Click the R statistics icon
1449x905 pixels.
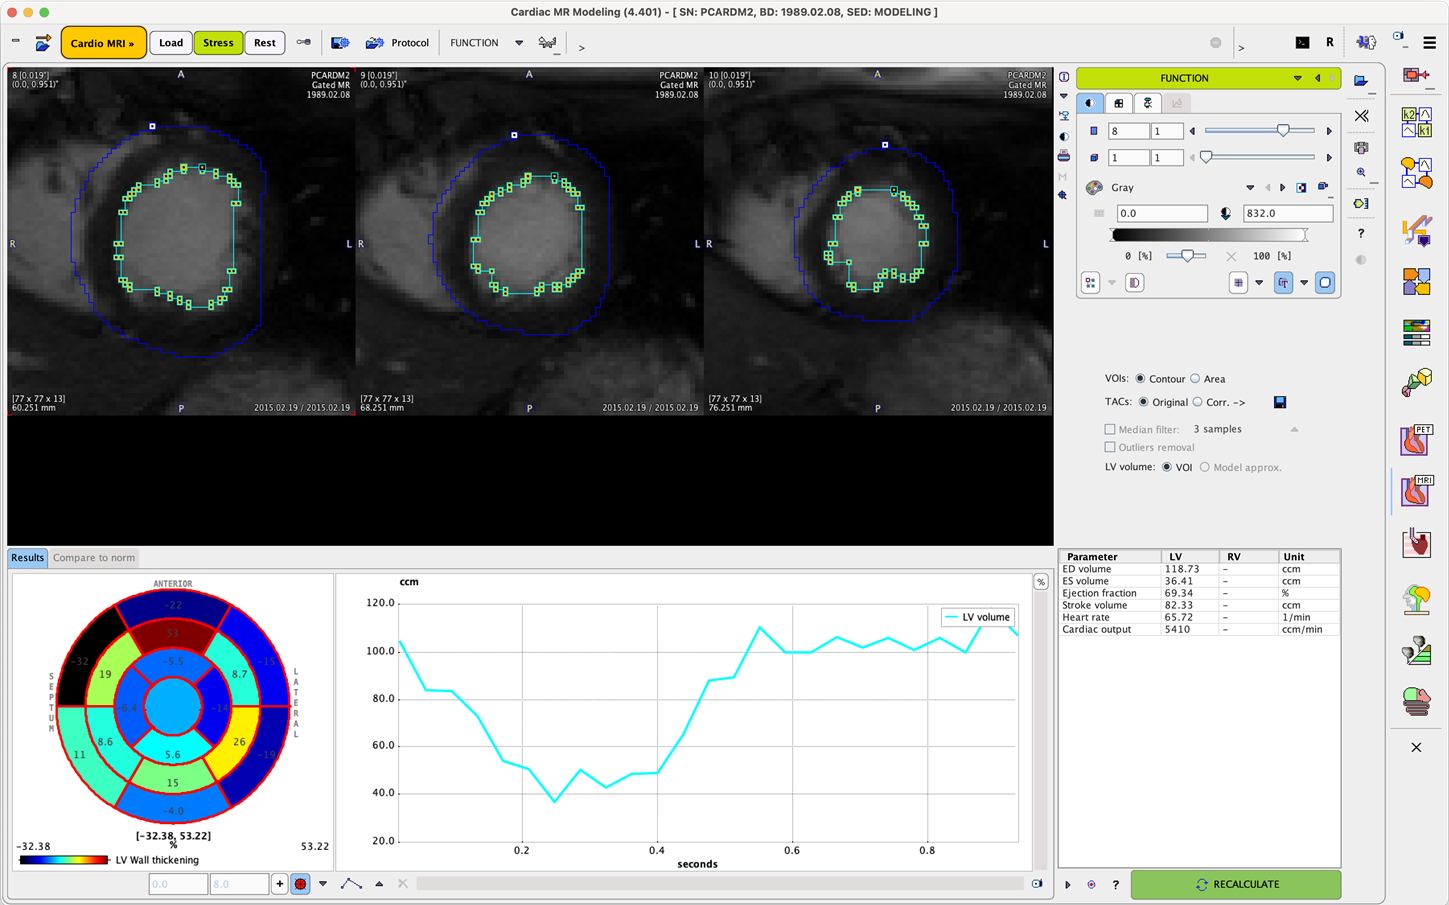(1330, 42)
